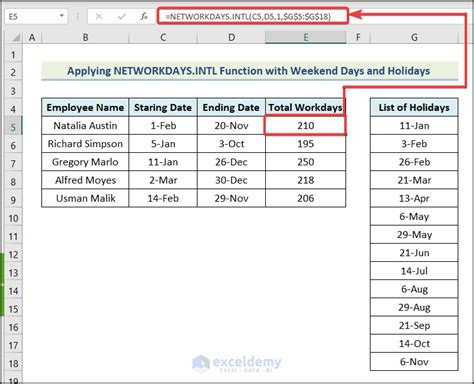Select holiday cell '21-Jun'
Image resolution: width=474 pixels, height=384 pixels.
coord(414,253)
